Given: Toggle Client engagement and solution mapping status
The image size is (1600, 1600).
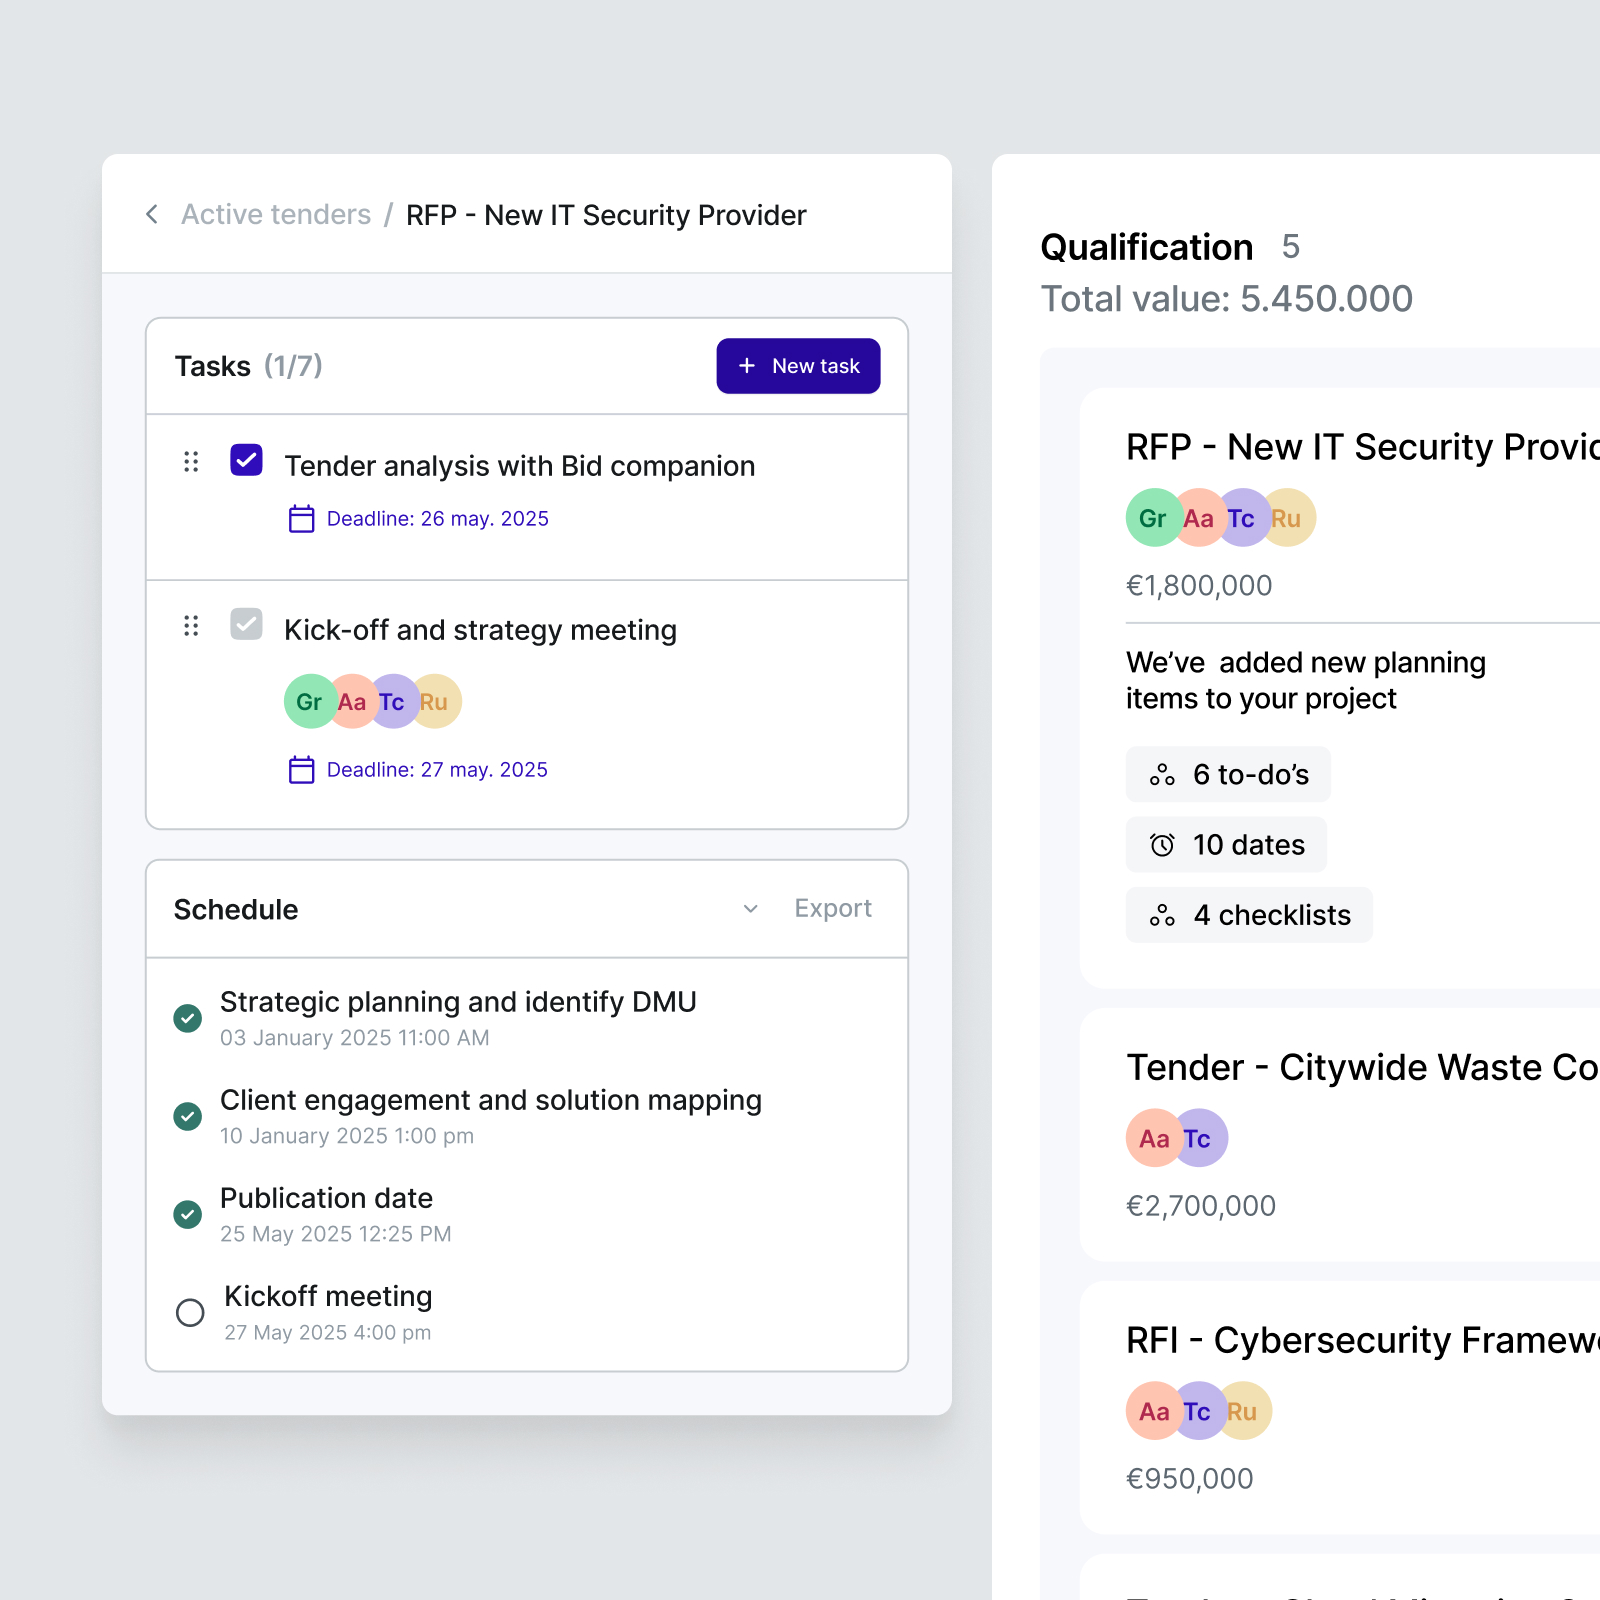Looking at the screenshot, I should [188, 1116].
